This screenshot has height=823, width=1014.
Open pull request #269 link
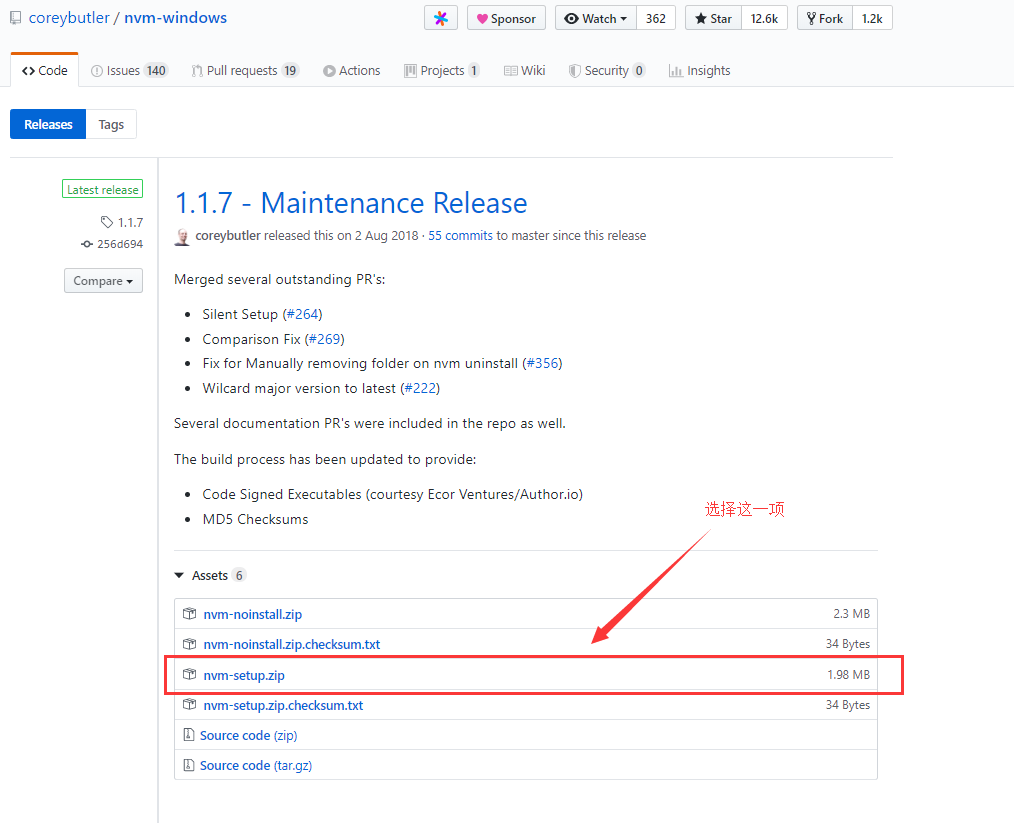tap(325, 339)
